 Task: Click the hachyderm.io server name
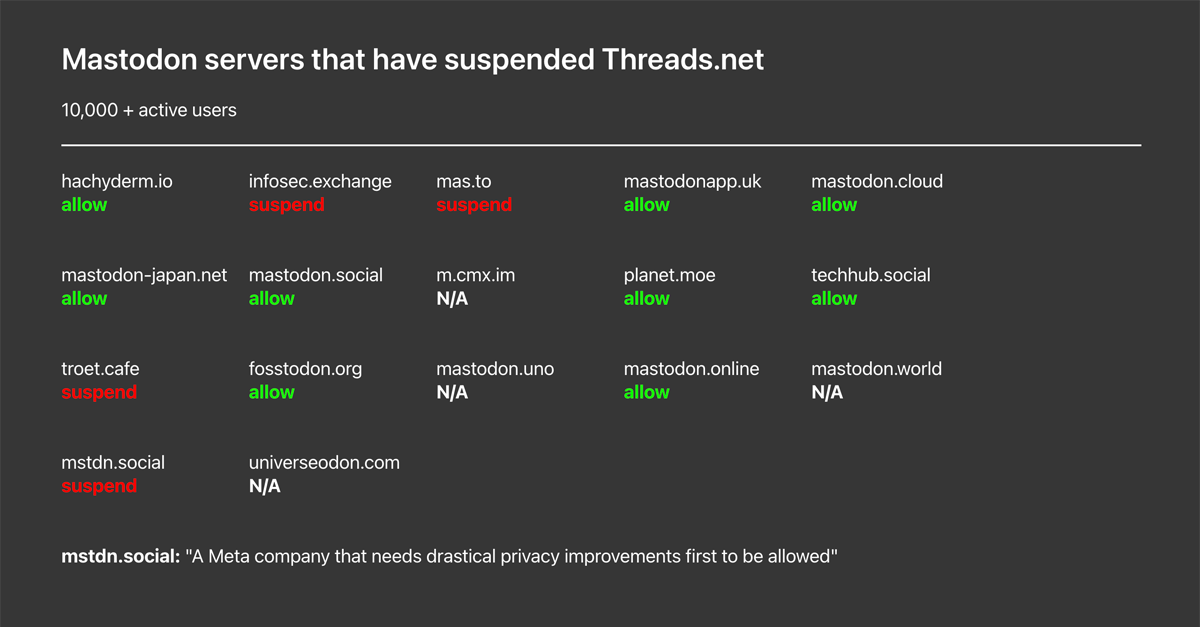point(117,181)
